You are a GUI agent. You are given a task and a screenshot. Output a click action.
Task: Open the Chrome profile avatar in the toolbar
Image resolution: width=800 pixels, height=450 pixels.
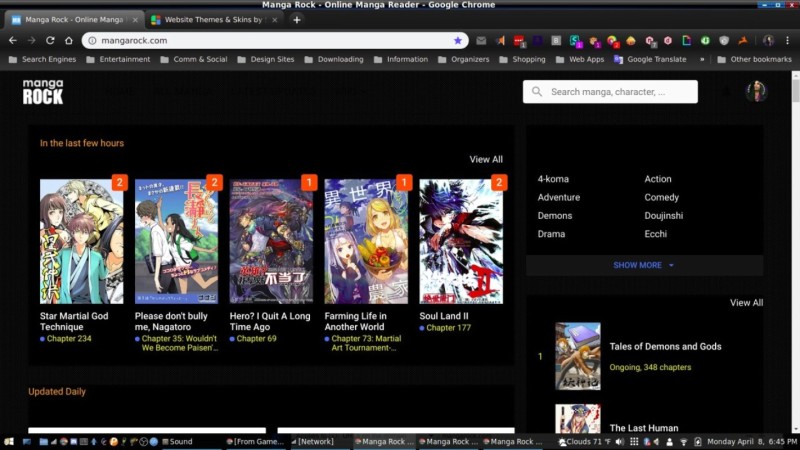point(768,40)
